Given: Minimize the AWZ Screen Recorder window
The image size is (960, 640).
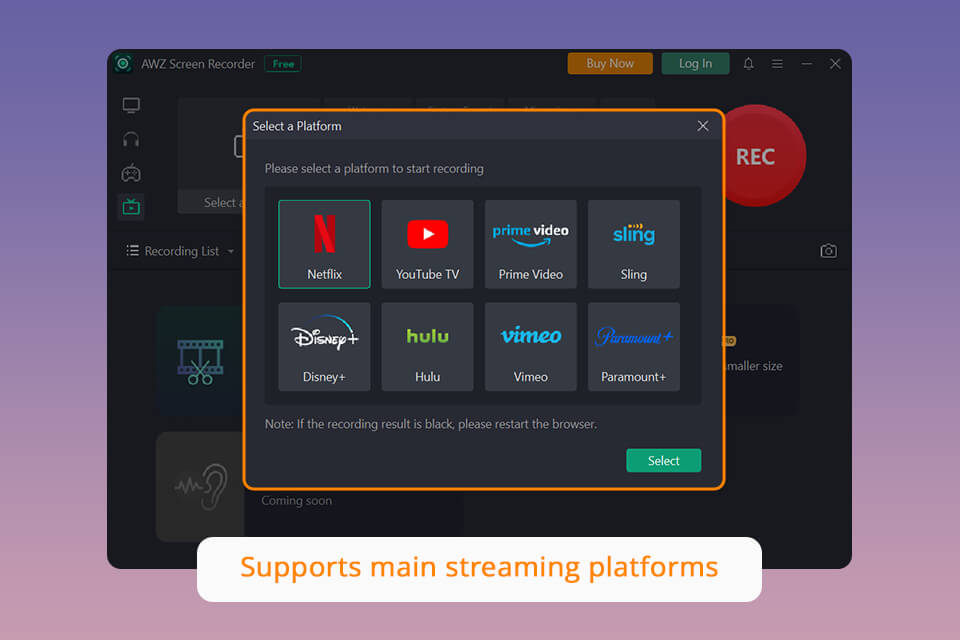Looking at the screenshot, I should pyautogui.click(x=807, y=64).
